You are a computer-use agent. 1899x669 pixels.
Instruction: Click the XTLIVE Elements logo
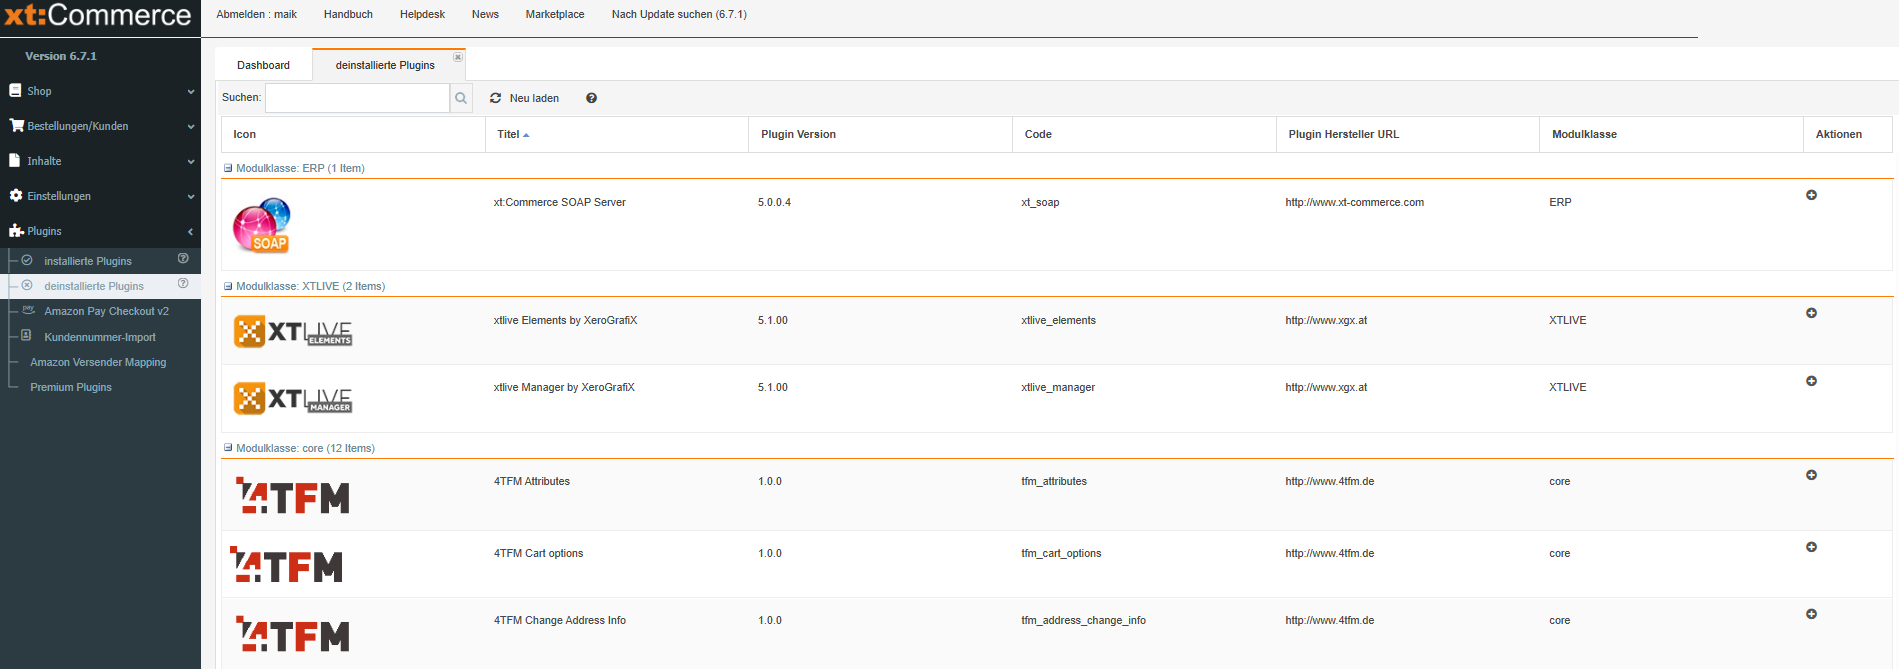(293, 331)
